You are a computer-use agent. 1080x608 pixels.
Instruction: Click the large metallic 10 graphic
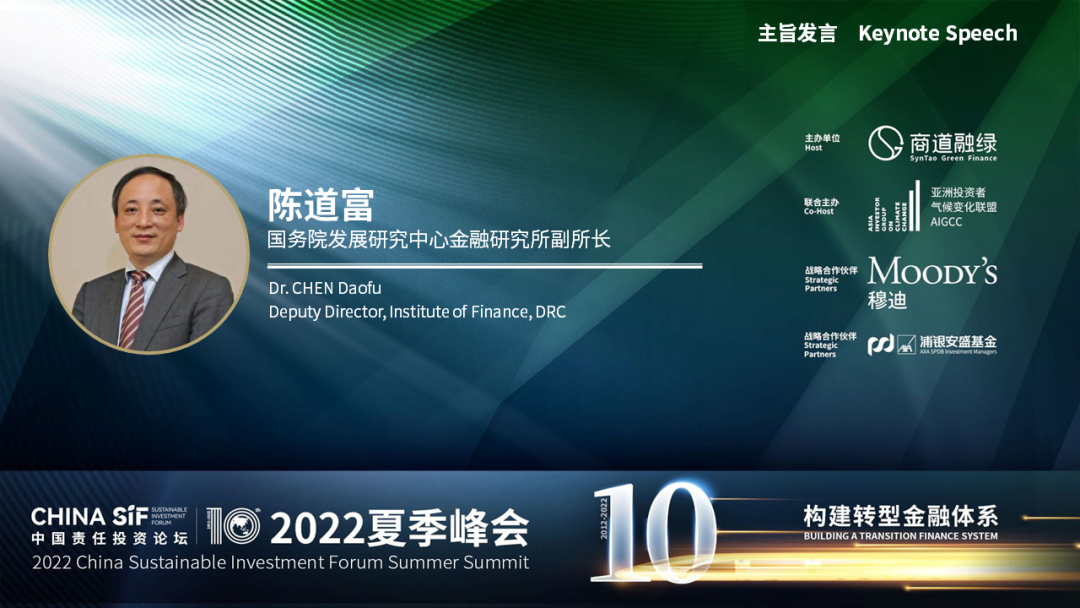(654, 531)
